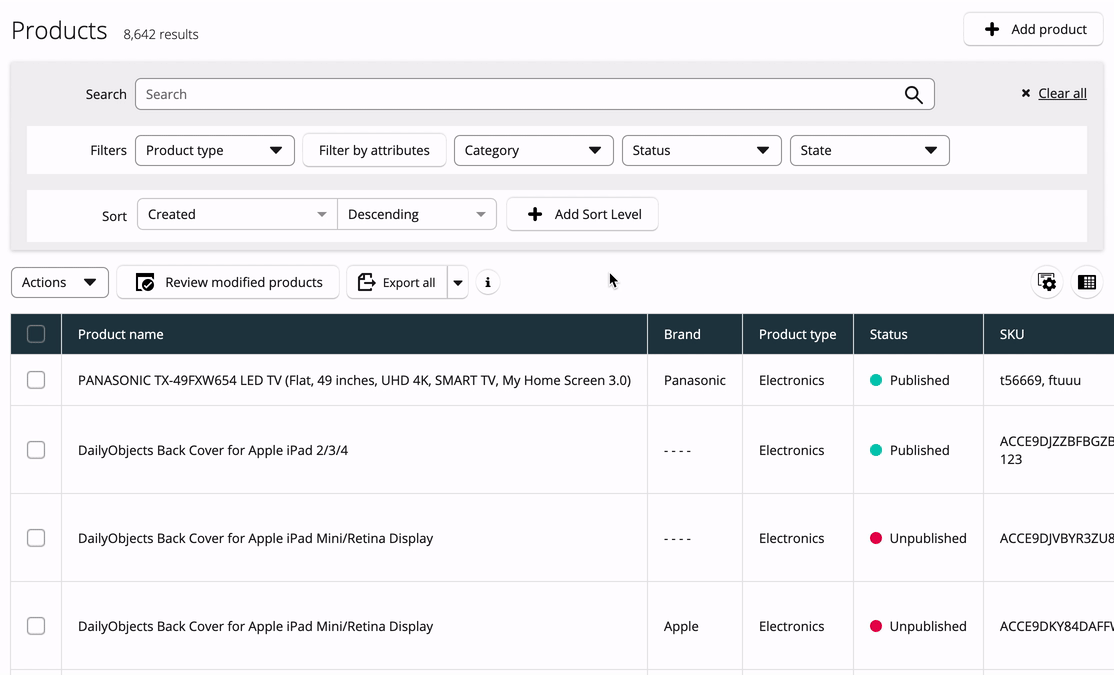The height and width of the screenshot is (675, 1114).
Task: Click the Export all button
Action: coord(397,282)
